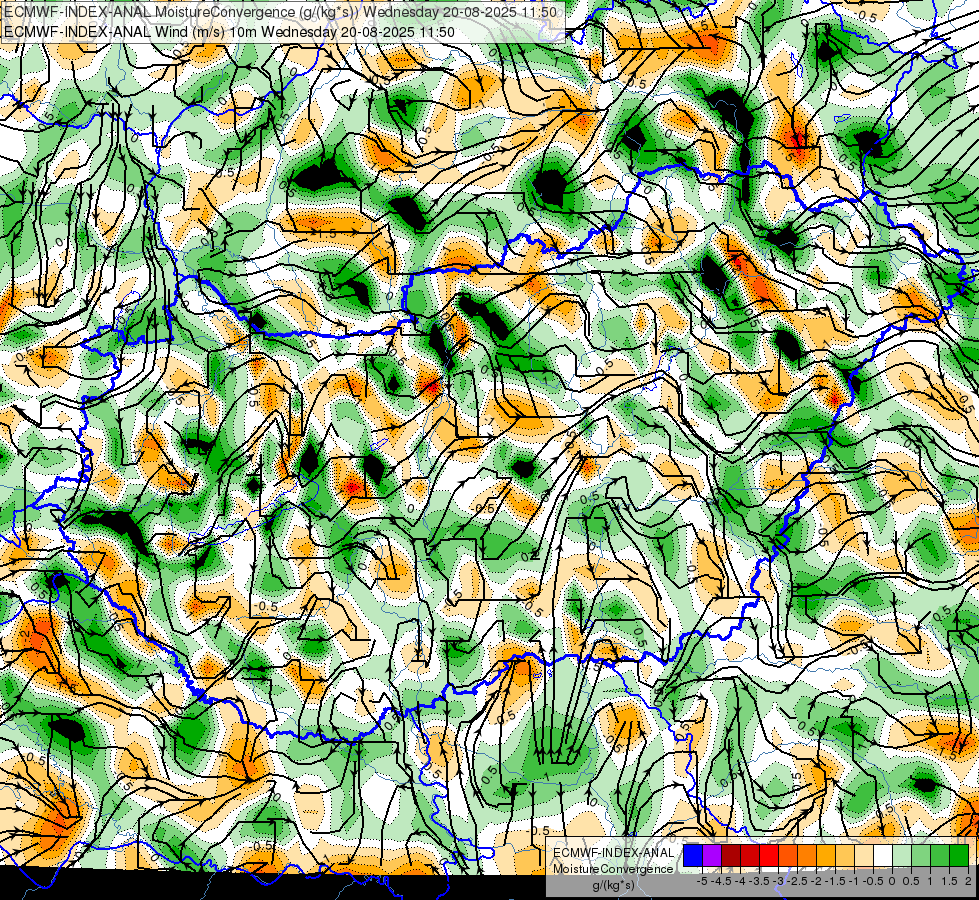Click the bright red -3.5 to -3 swatch
Screen dimensions: 979x900
point(769,855)
